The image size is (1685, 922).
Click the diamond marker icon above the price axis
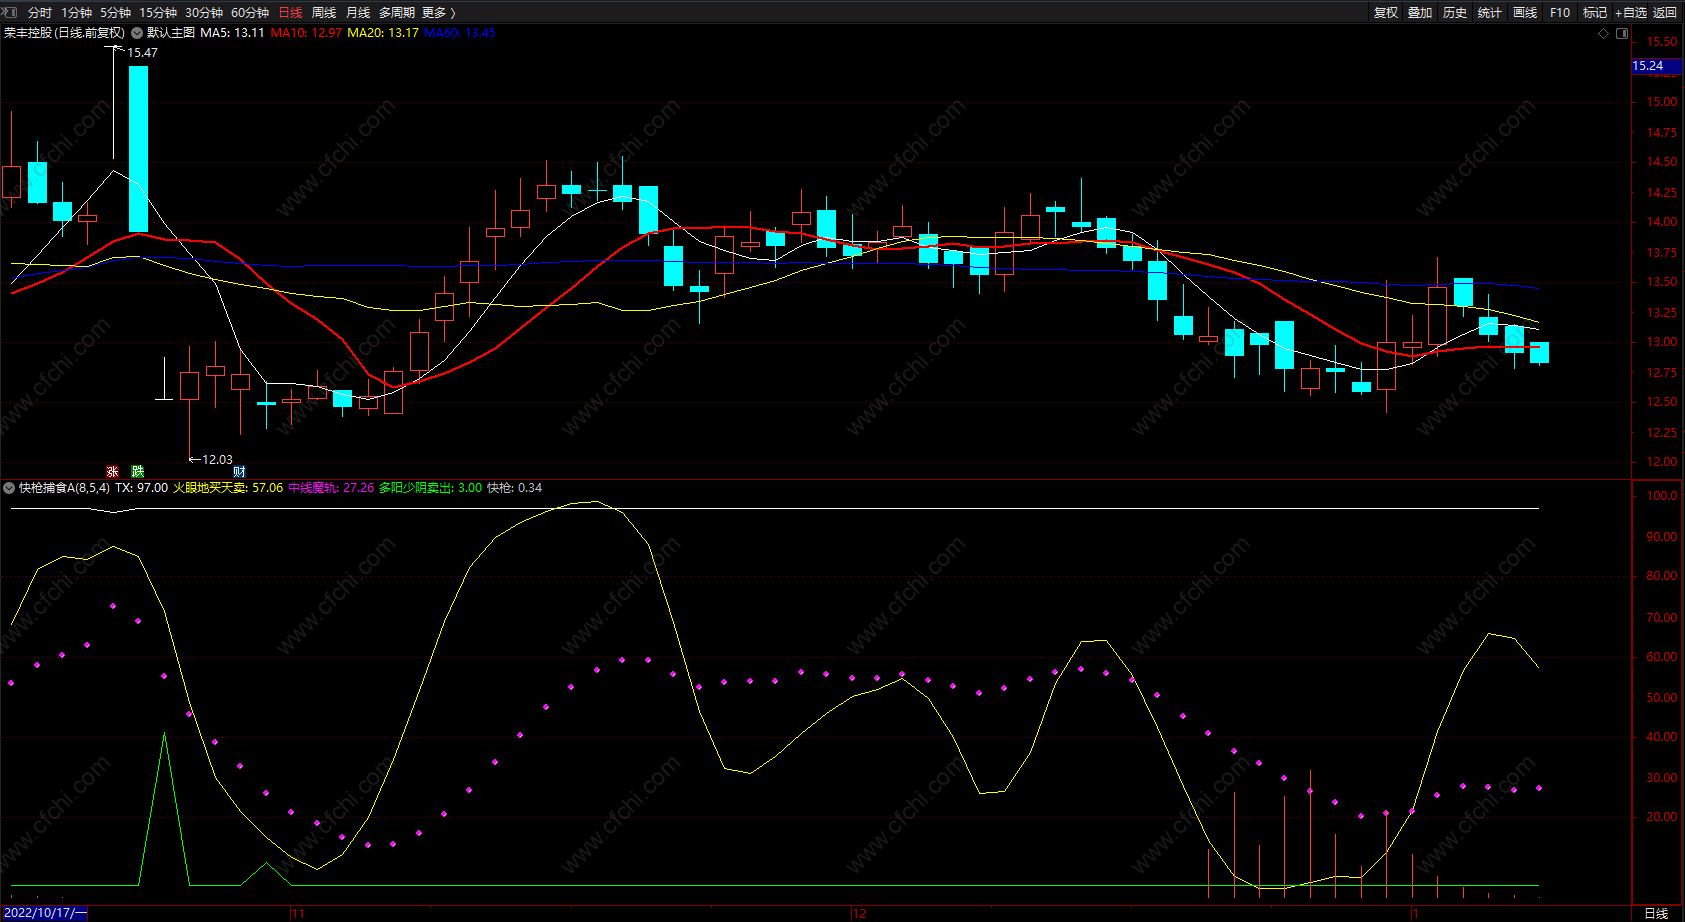(x=1604, y=33)
